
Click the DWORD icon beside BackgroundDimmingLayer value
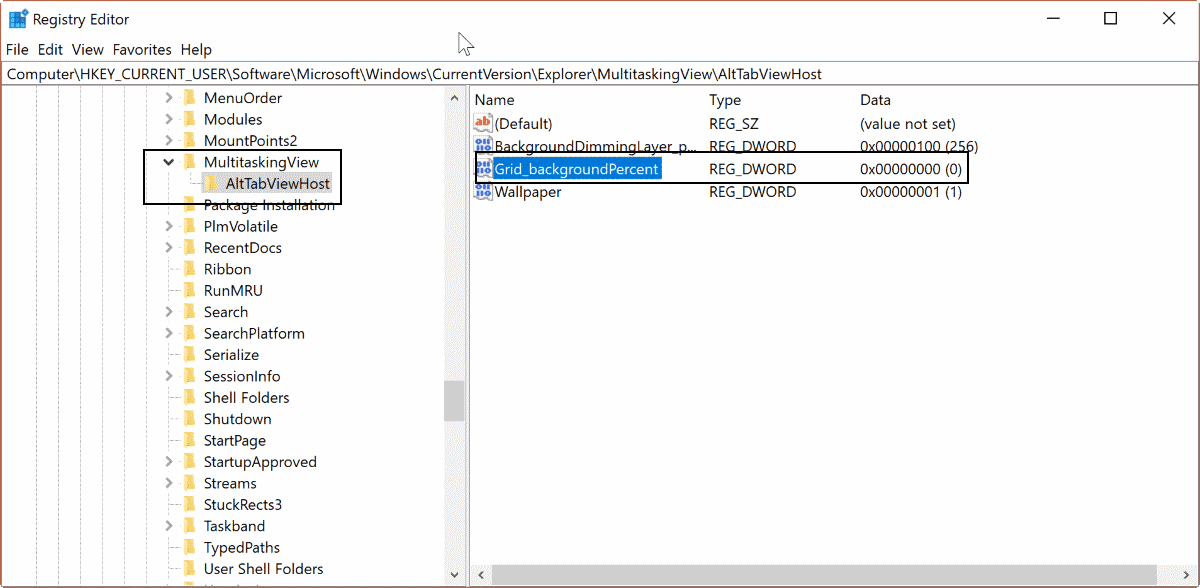[484, 146]
